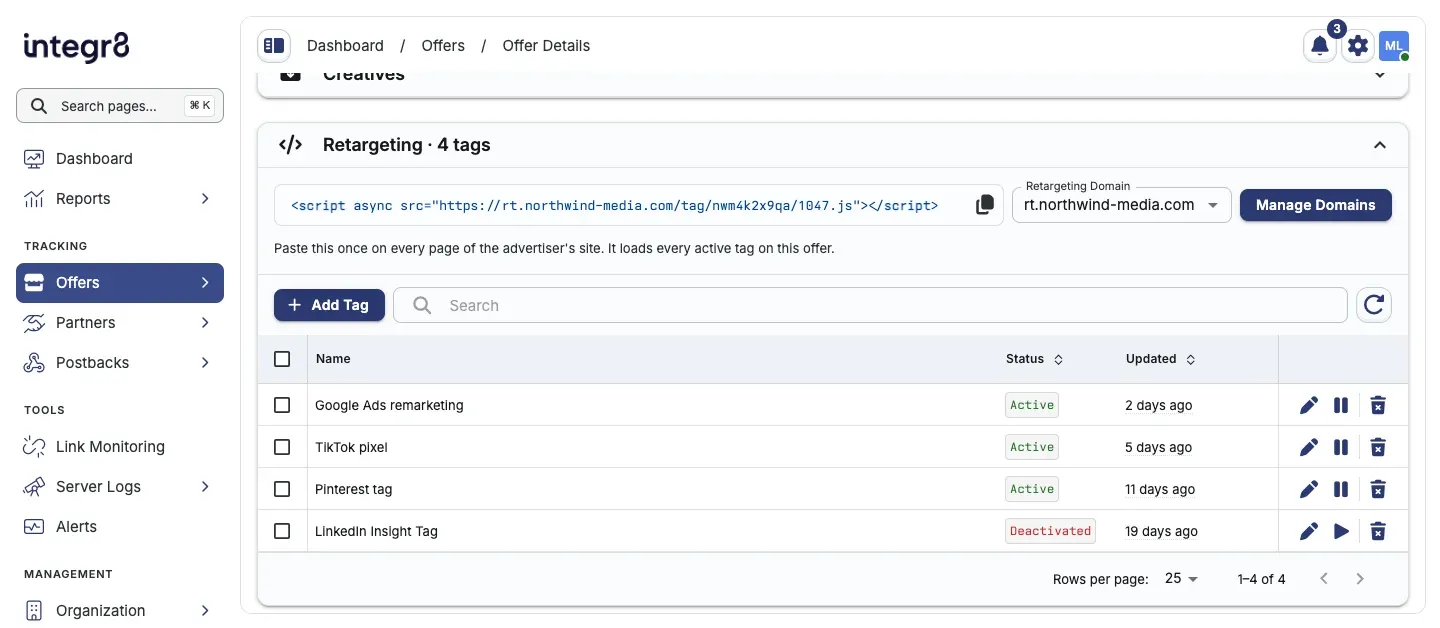Open Link Monitoring in the sidebar
This screenshot has width=1440, height=628.
click(120, 446)
